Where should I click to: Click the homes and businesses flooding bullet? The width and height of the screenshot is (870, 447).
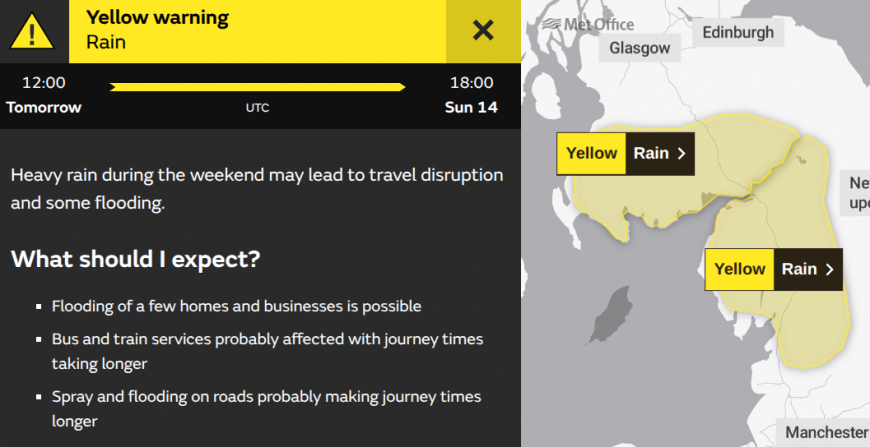point(236,306)
